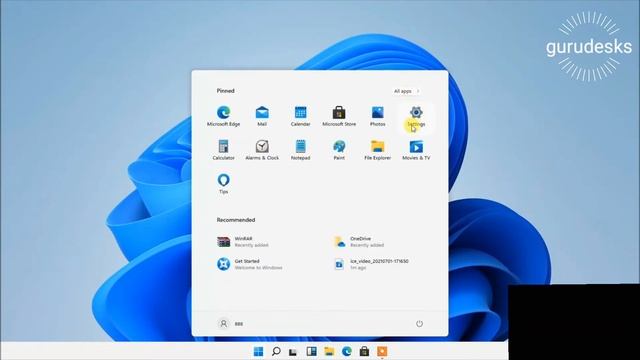Viewport: 640px width, 360px height.
Task: Open Get Started welcome item
Action: 249,264
